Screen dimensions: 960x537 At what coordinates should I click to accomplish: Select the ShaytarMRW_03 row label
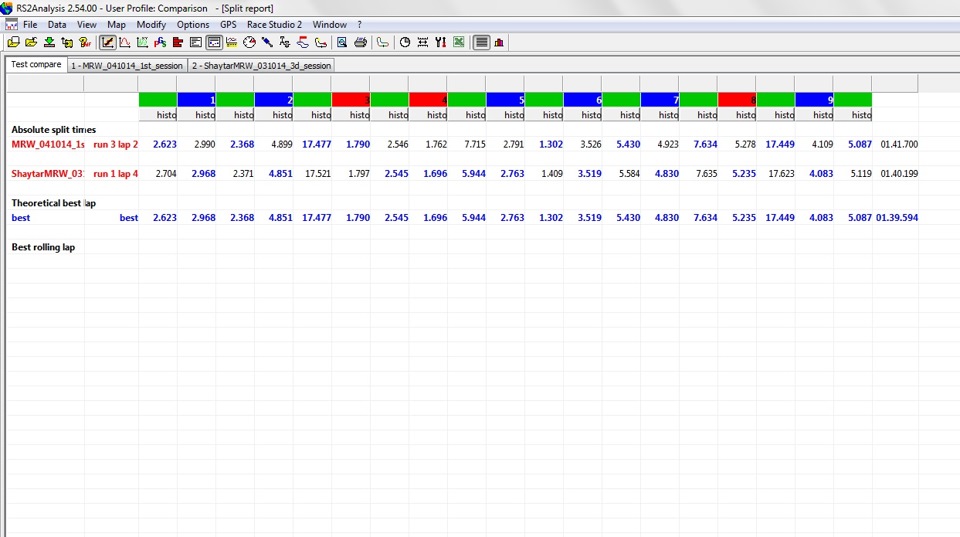(x=48, y=174)
